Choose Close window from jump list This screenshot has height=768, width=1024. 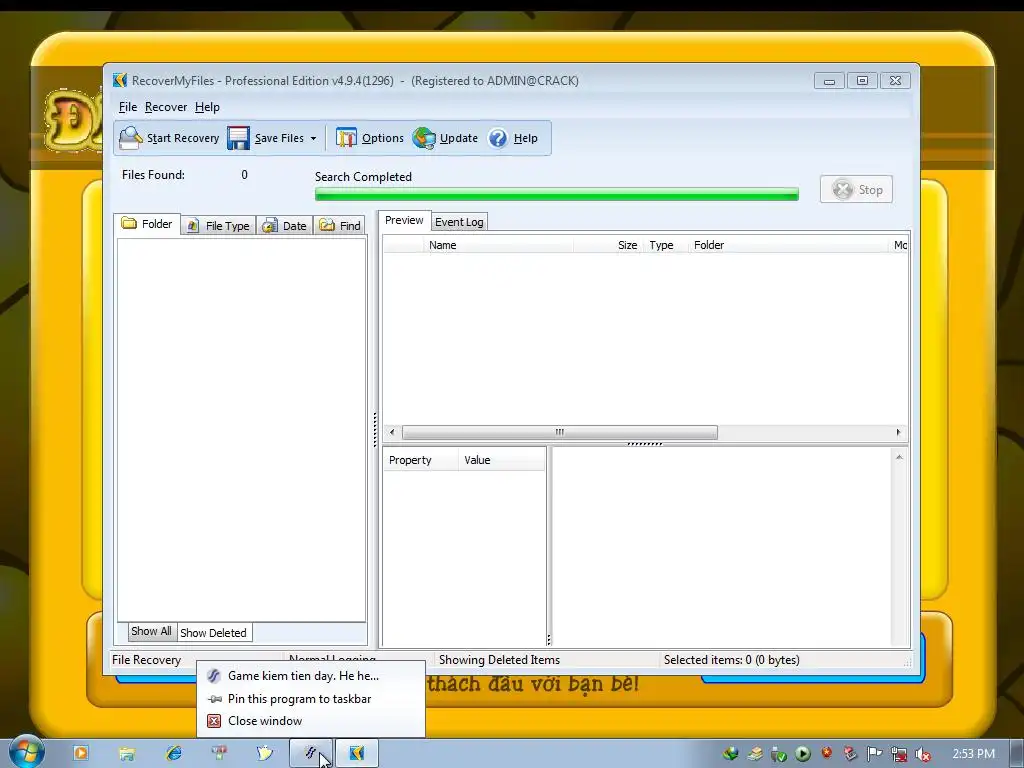click(311, 721)
